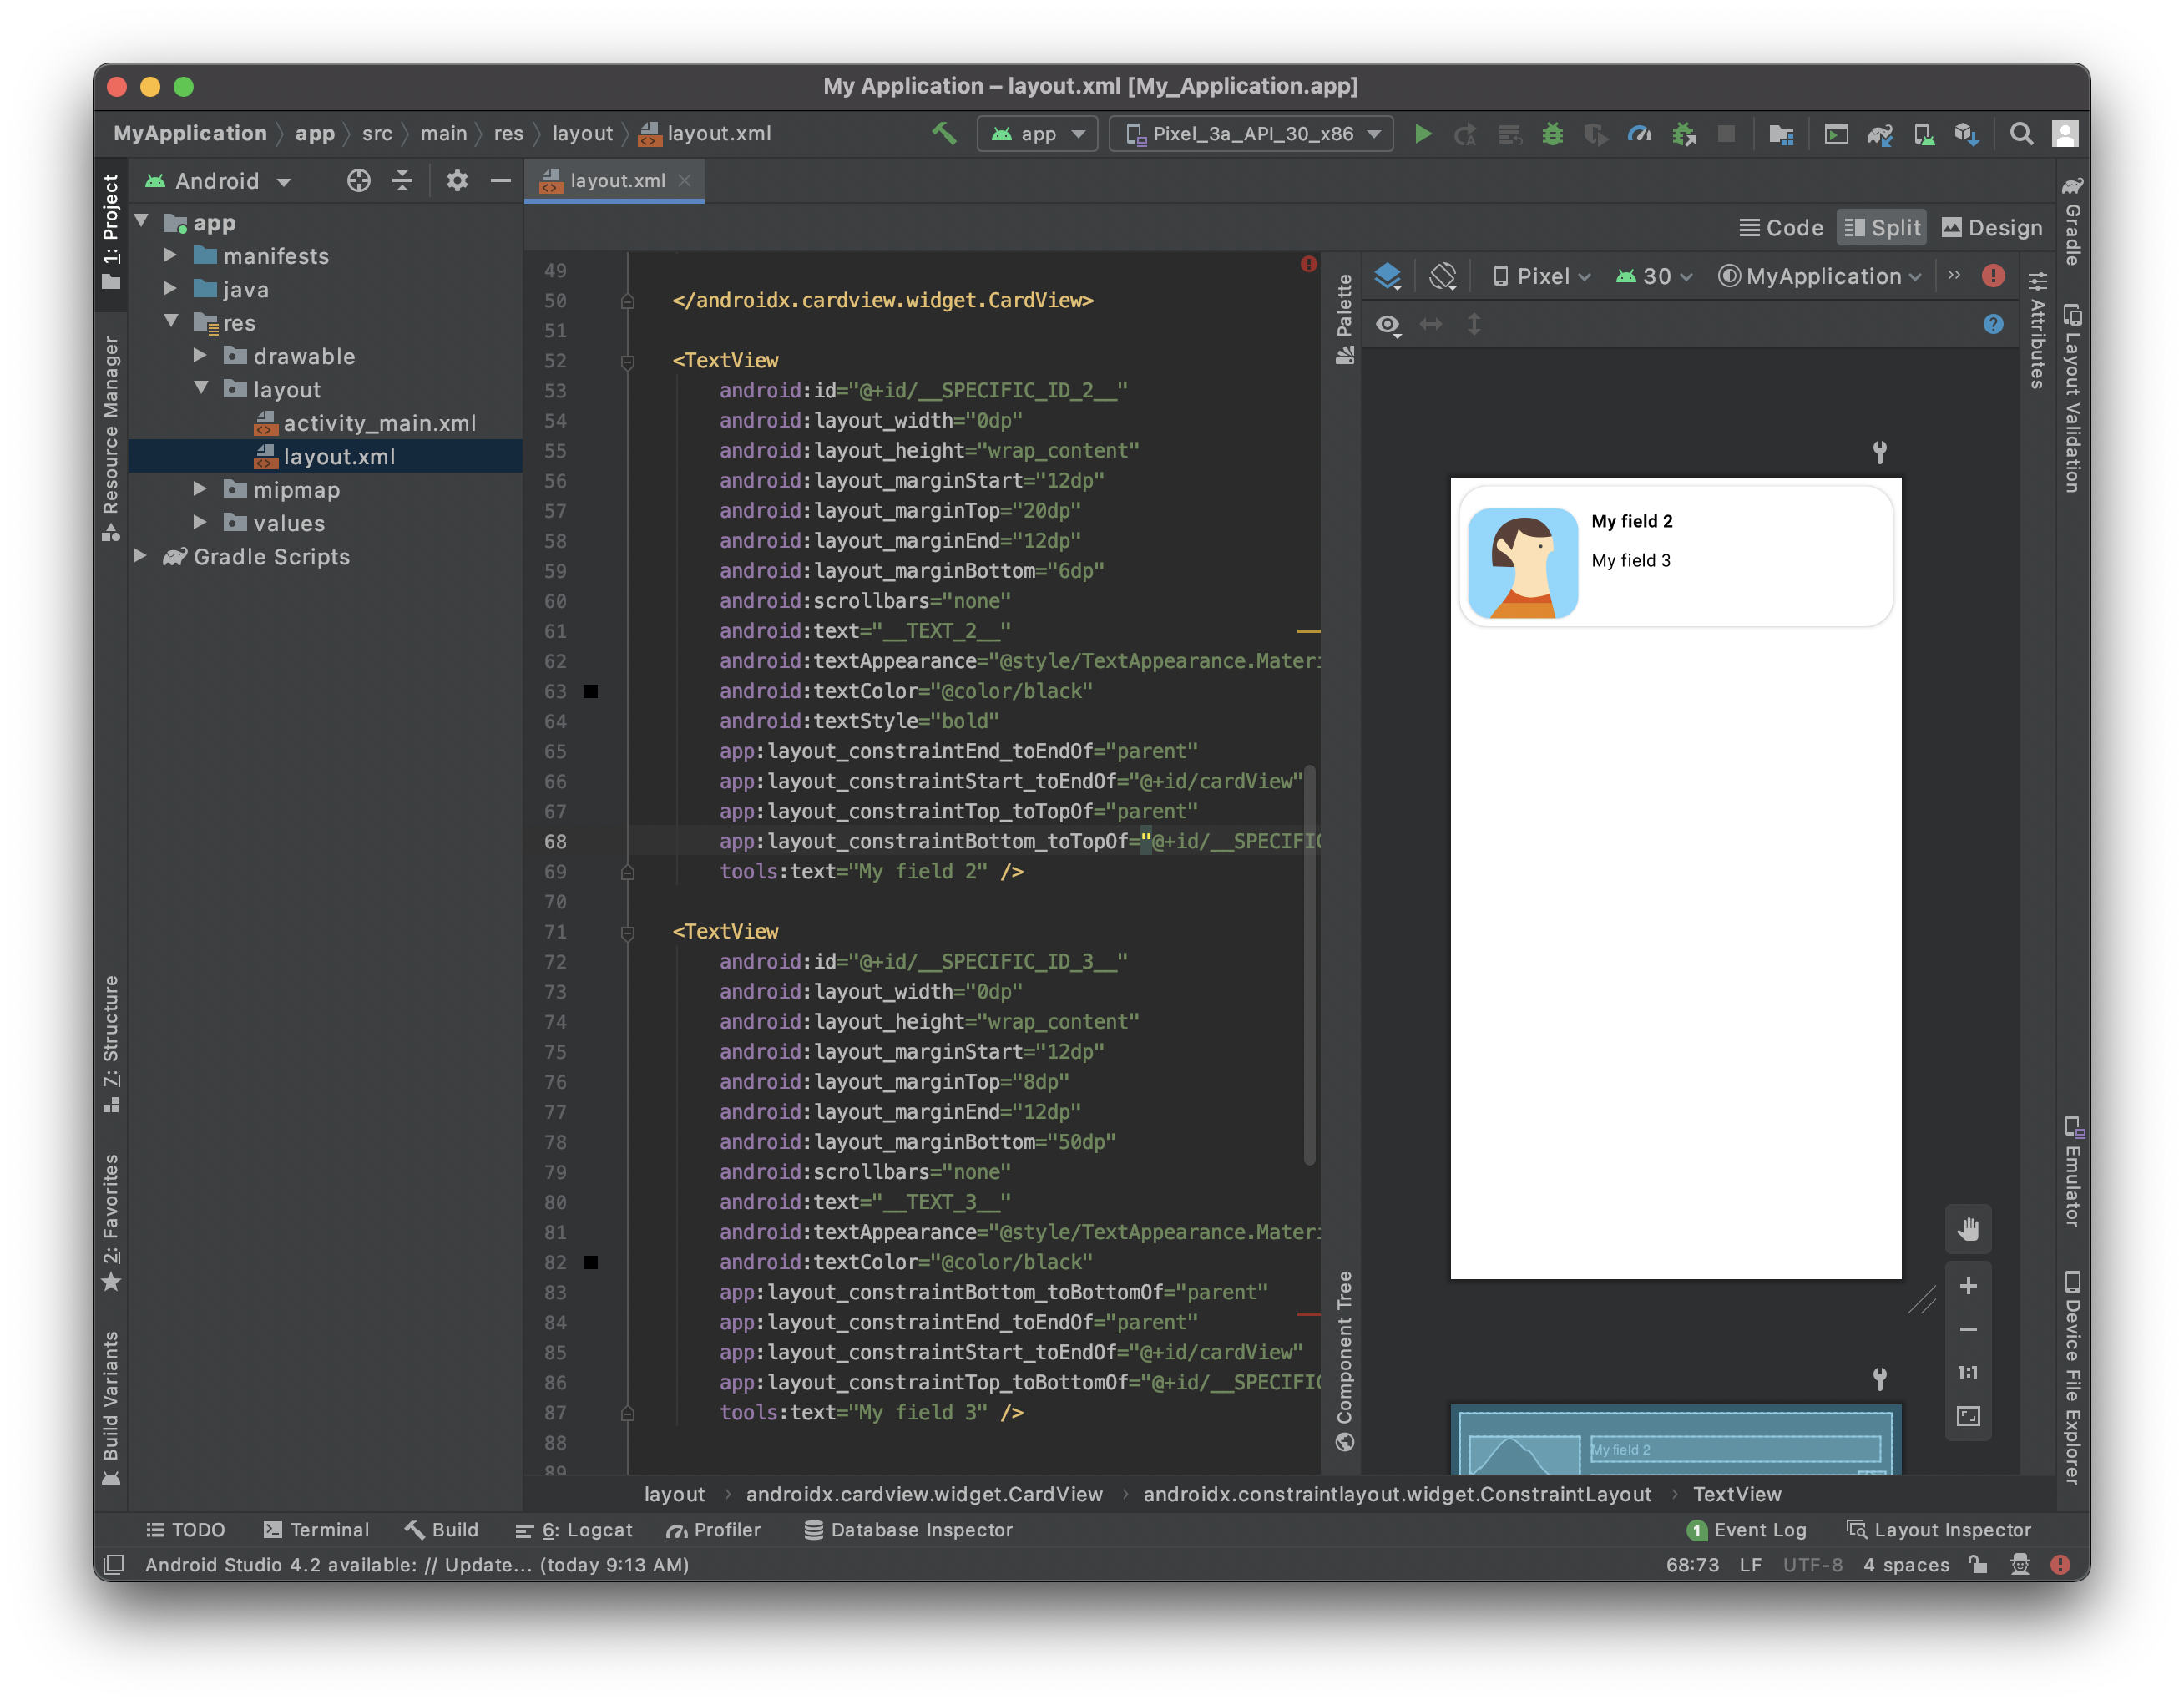Click the code editor vertical scrollbar
This screenshot has width=2184, height=1705.
(1309, 965)
